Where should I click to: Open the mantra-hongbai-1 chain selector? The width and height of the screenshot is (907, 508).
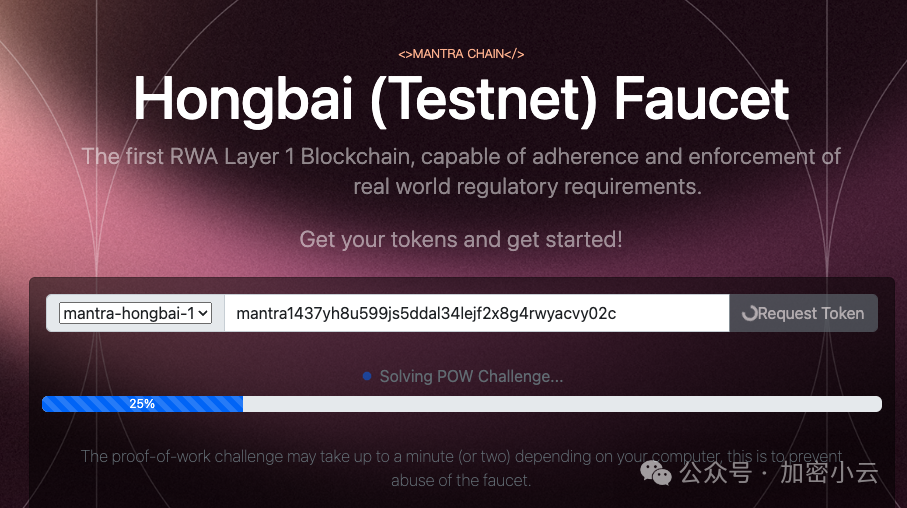[135, 313]
